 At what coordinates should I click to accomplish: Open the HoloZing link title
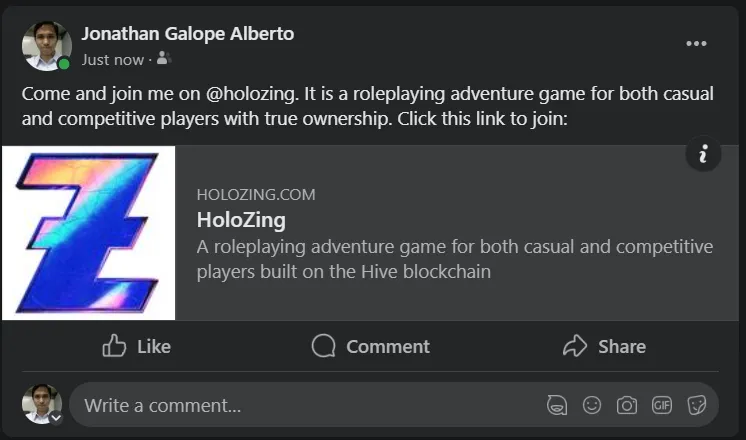(241, 220)
